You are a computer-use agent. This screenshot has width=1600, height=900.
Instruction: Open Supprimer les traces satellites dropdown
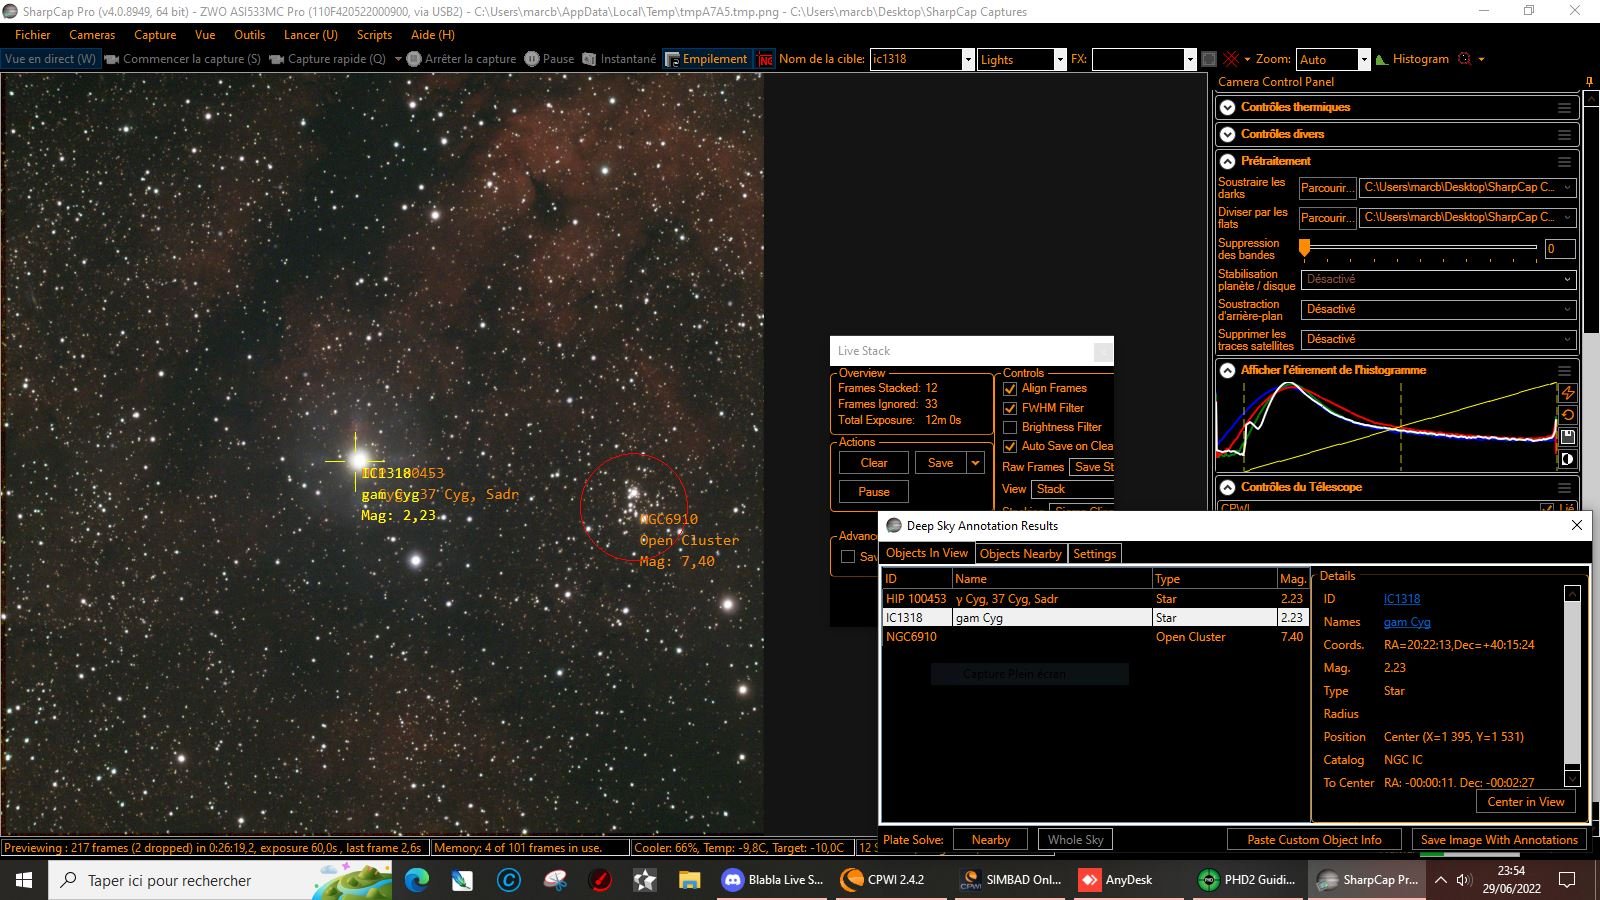[1439, 340]
